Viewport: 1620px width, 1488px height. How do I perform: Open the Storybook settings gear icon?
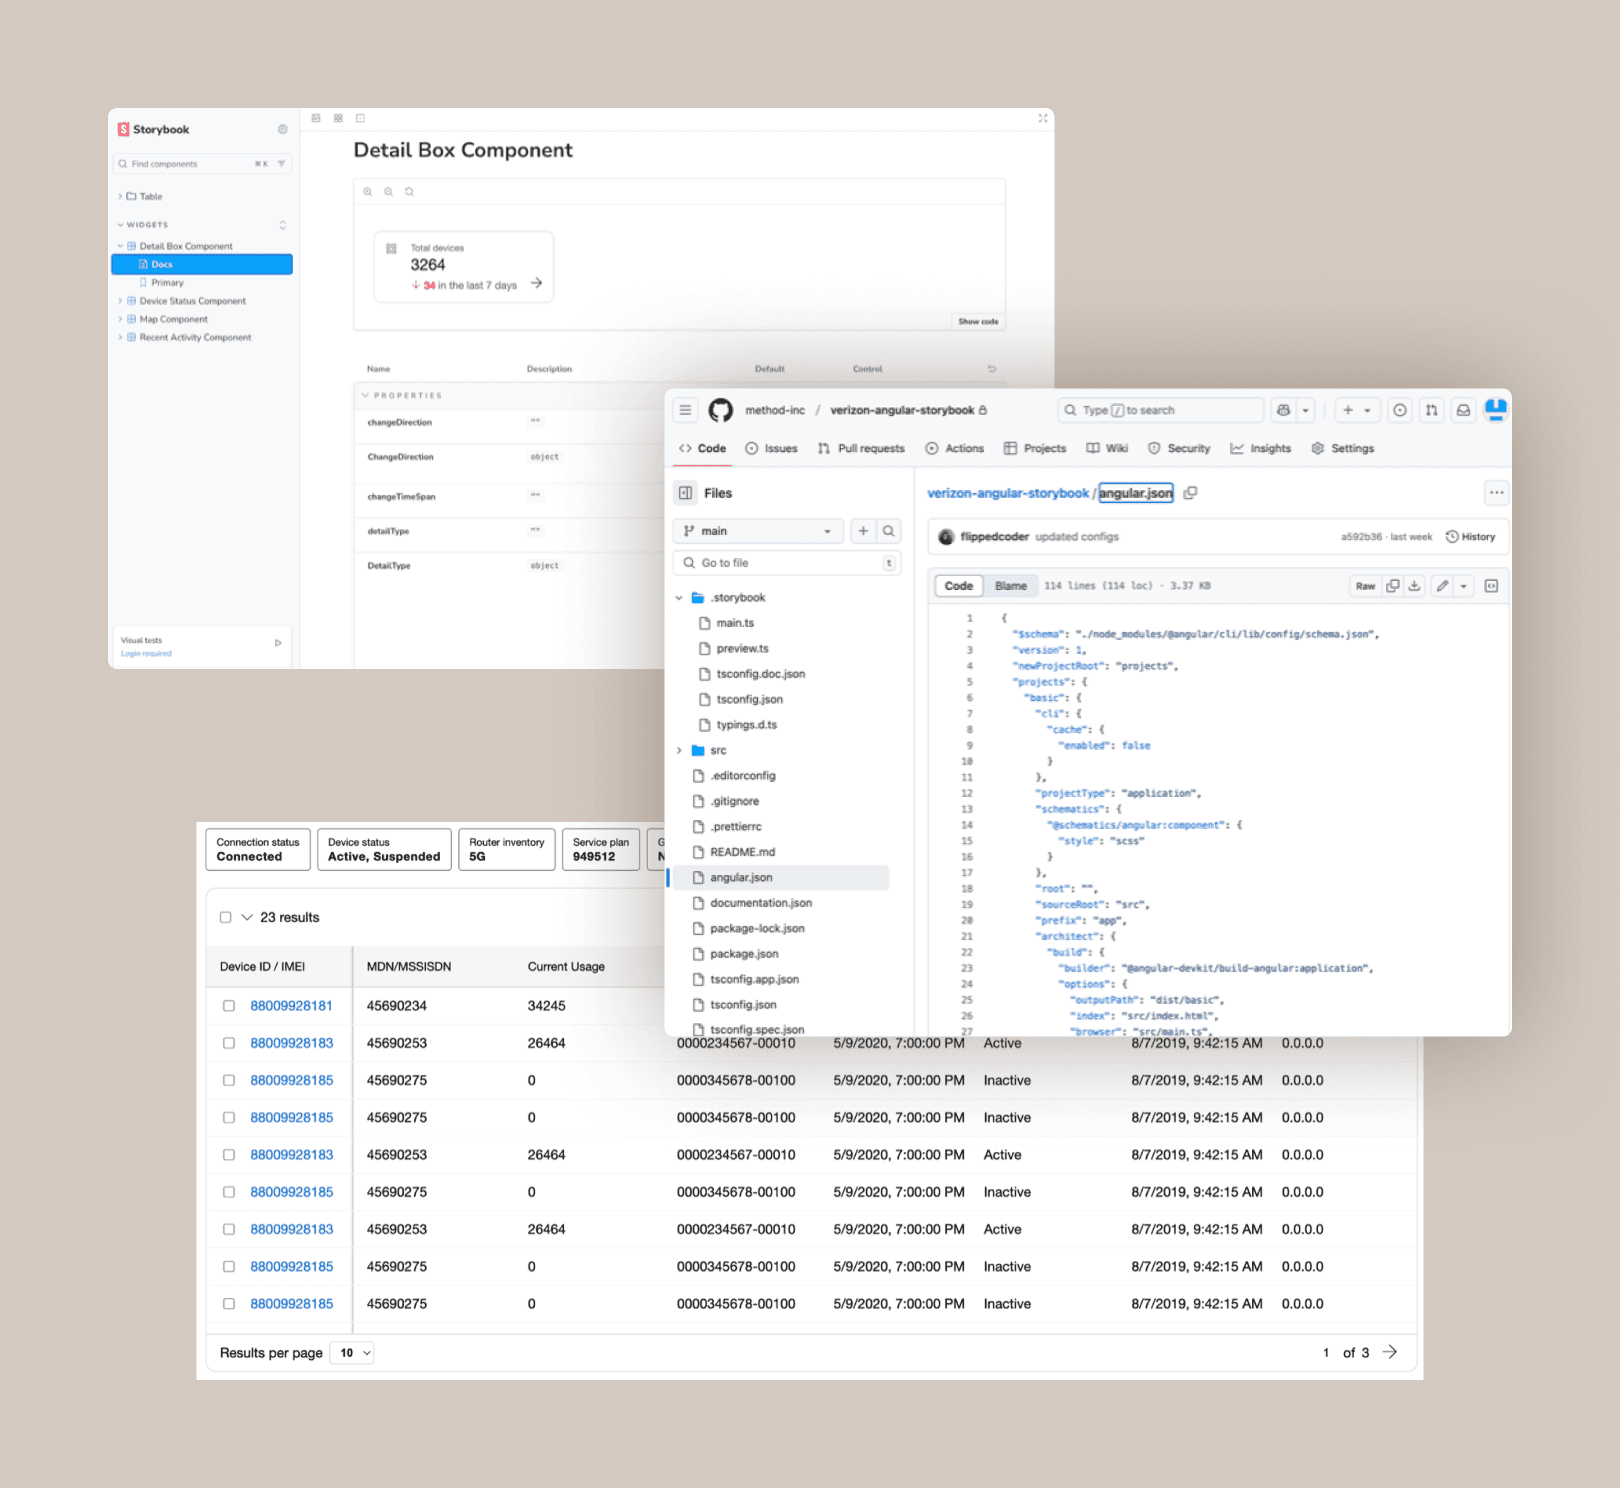[282, 128]
